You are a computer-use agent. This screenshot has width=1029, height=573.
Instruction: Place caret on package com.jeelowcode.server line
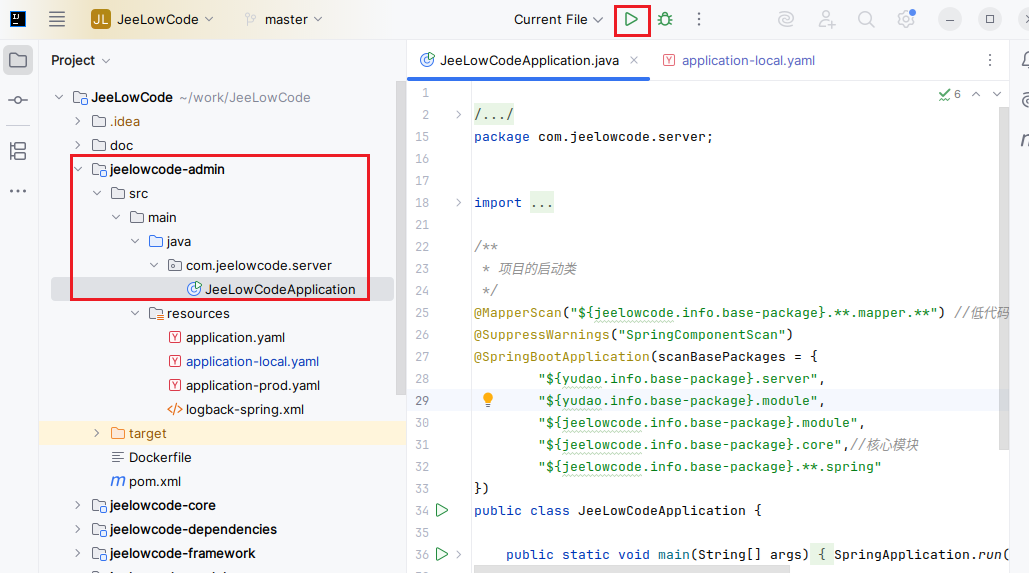(x=593, y=137)
